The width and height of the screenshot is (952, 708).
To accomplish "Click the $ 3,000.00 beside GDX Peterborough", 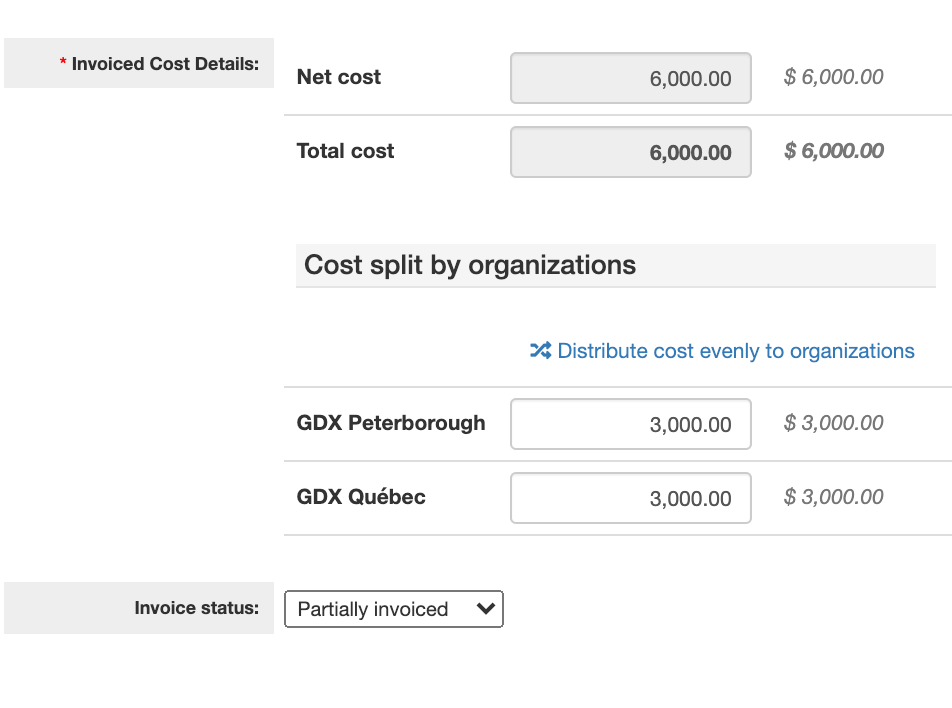I will point(833,423).
